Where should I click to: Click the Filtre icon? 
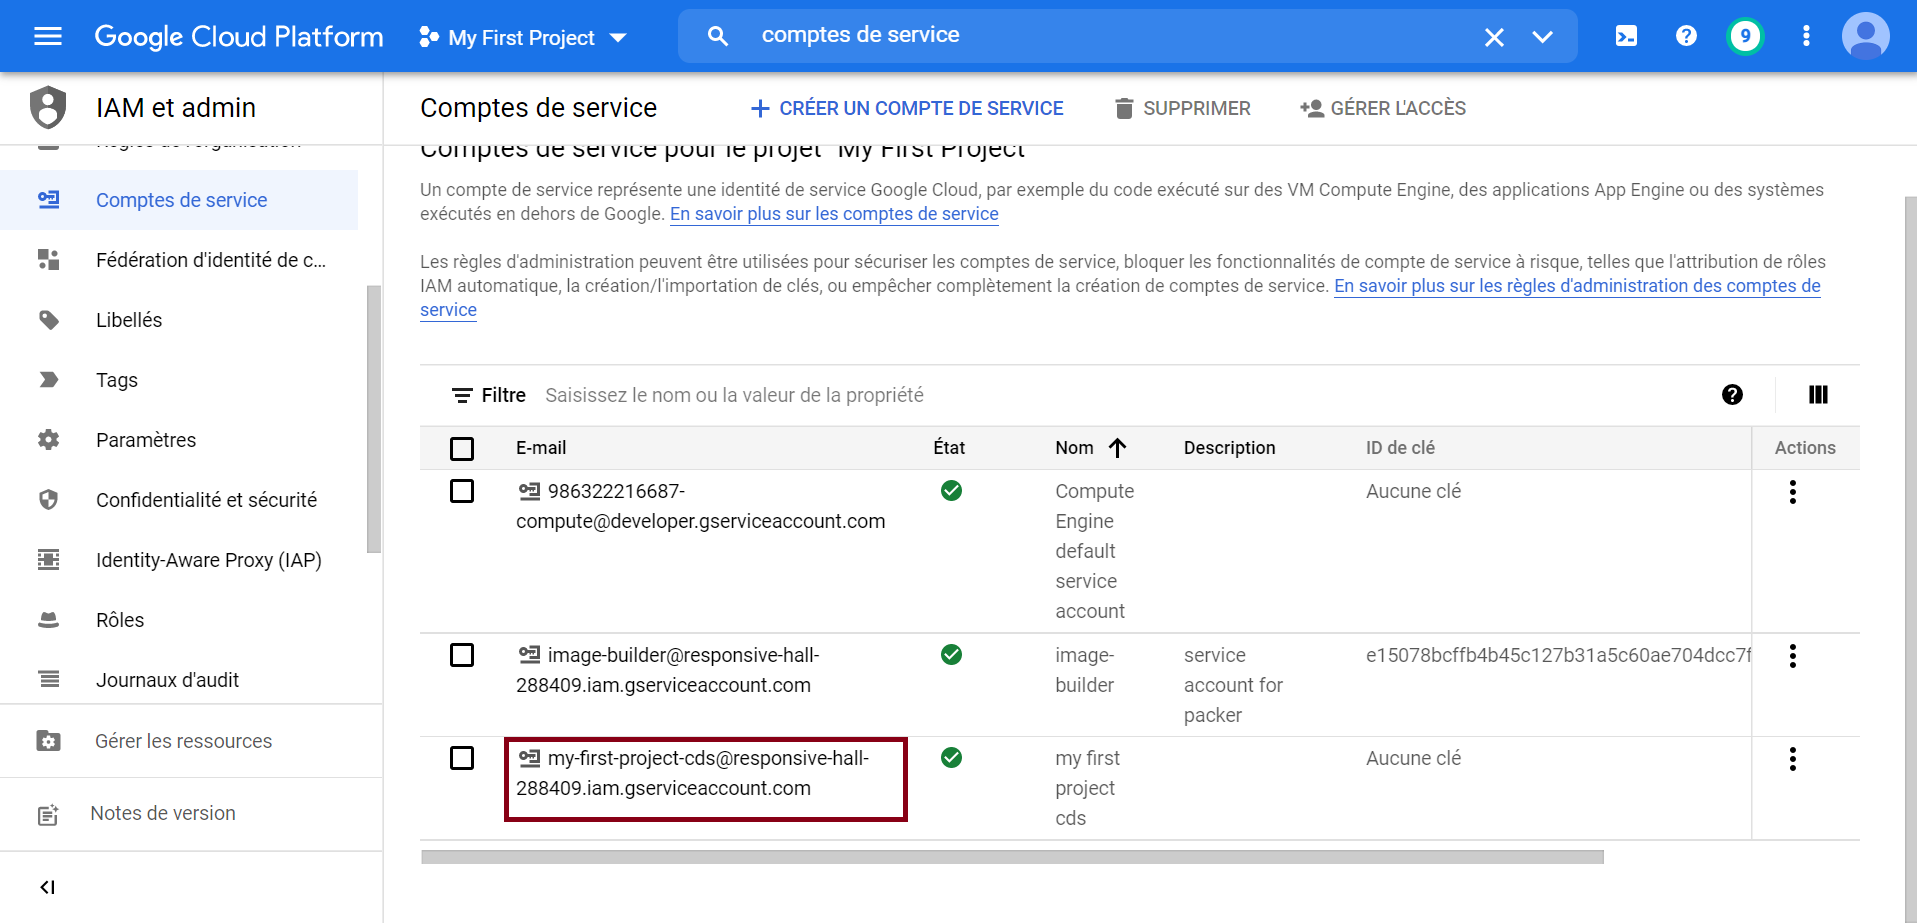(461, 395)
